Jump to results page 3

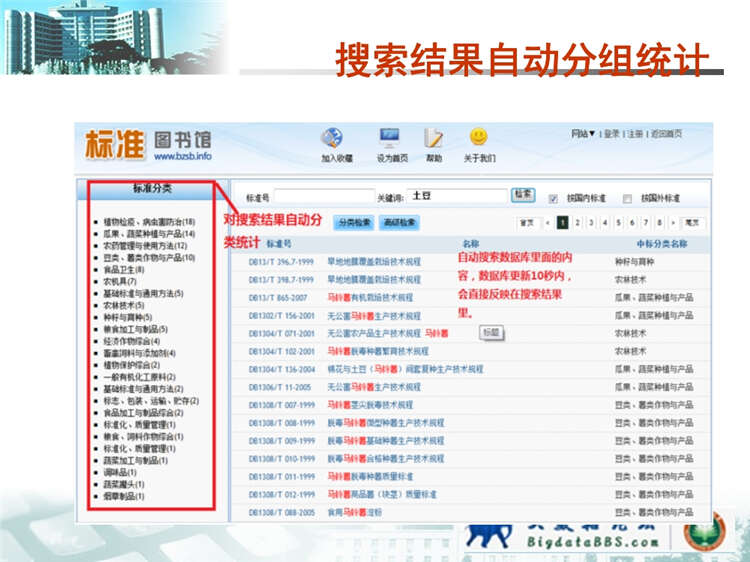coord(591,223)
